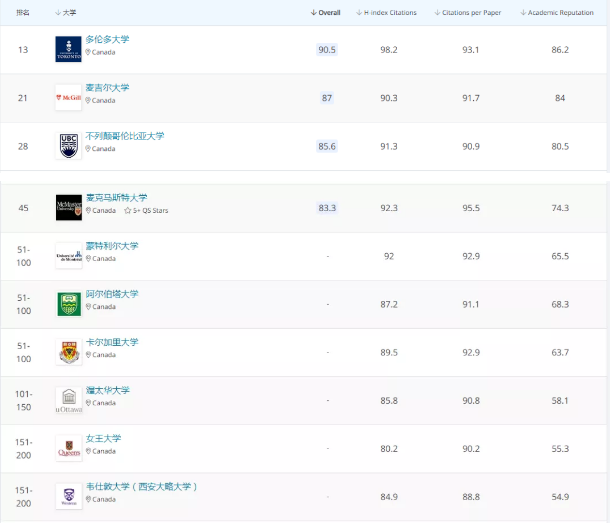The height and width of the screenshot is (523, 611).
Task: Click the 排名 column header
Action: (x=23, y=12)
